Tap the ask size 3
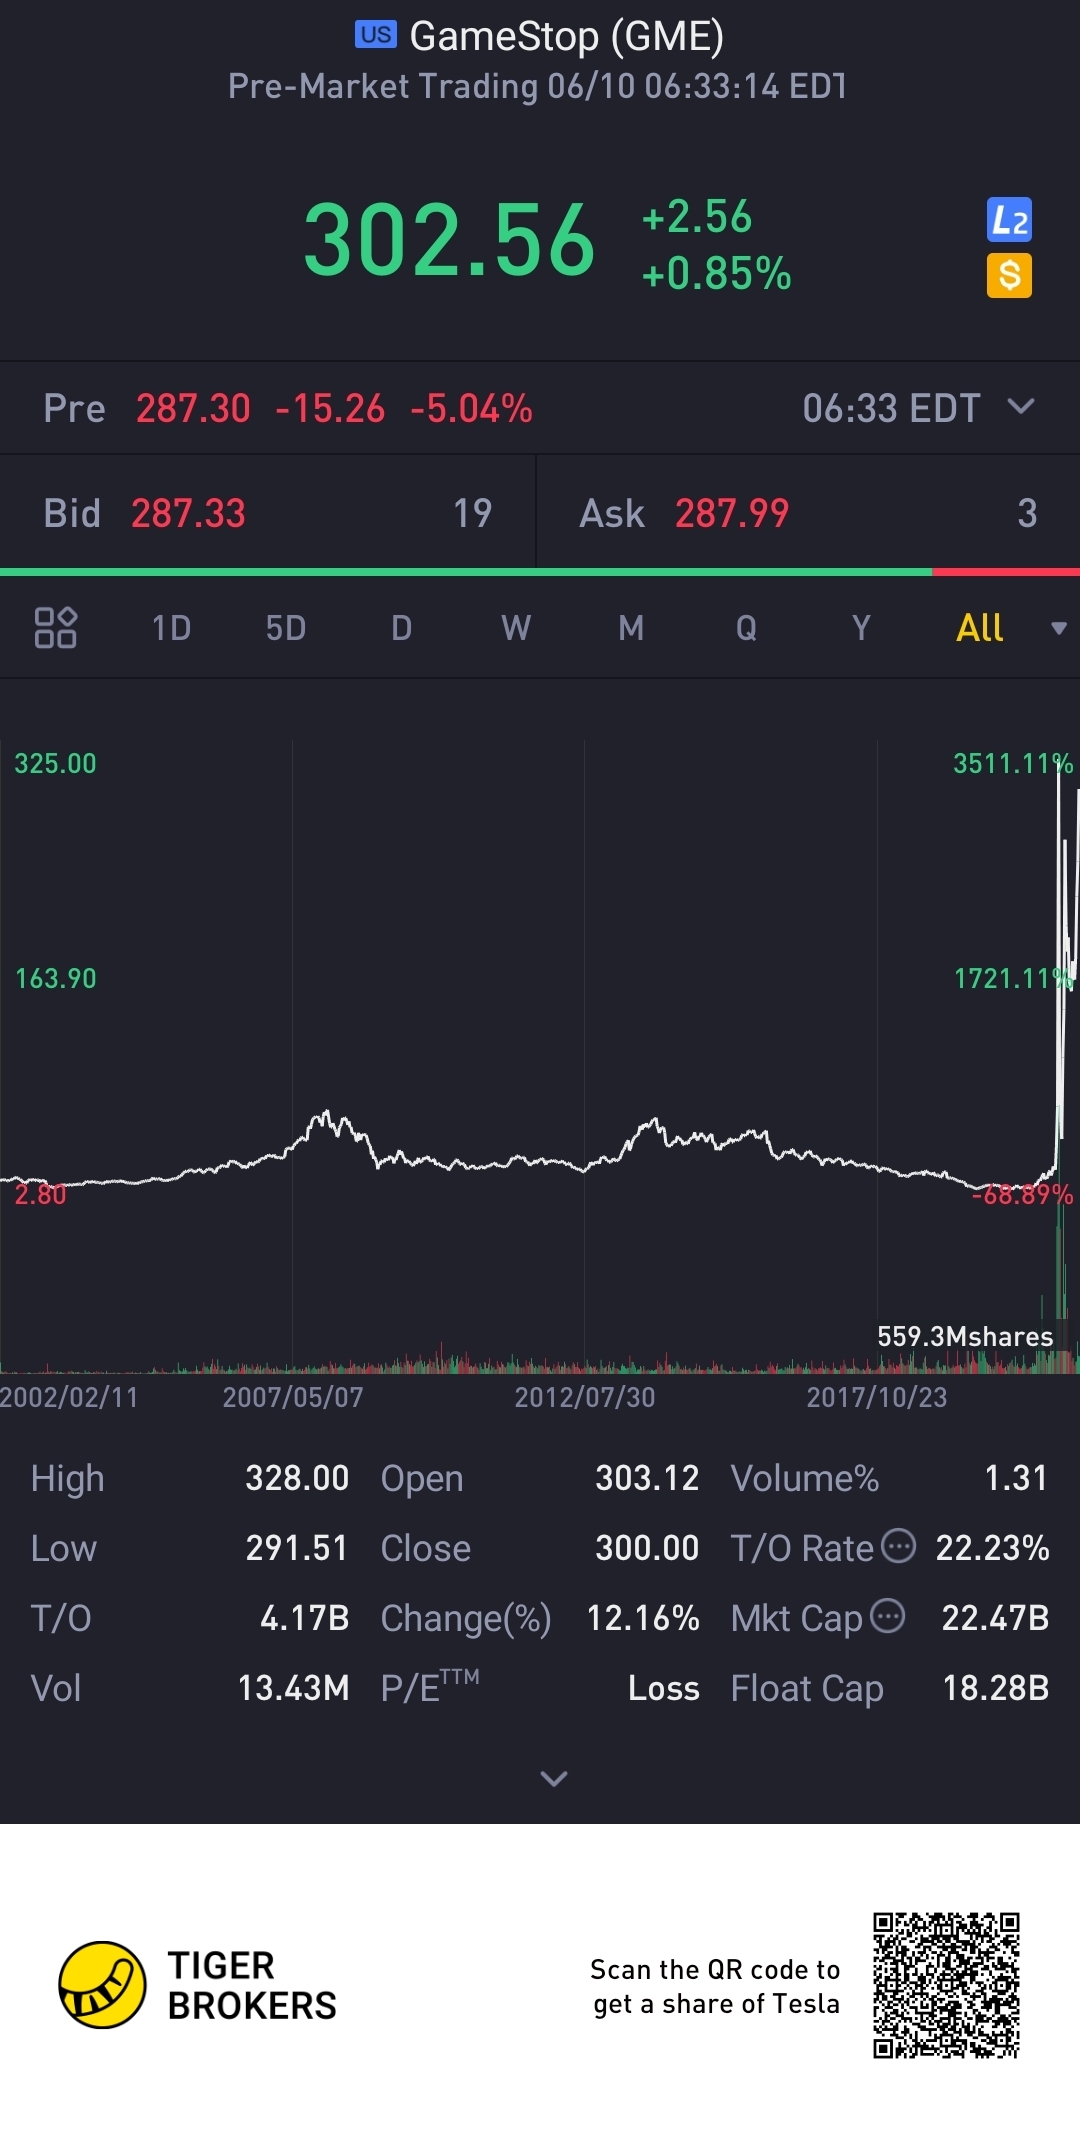 (x=1027, y=513)
